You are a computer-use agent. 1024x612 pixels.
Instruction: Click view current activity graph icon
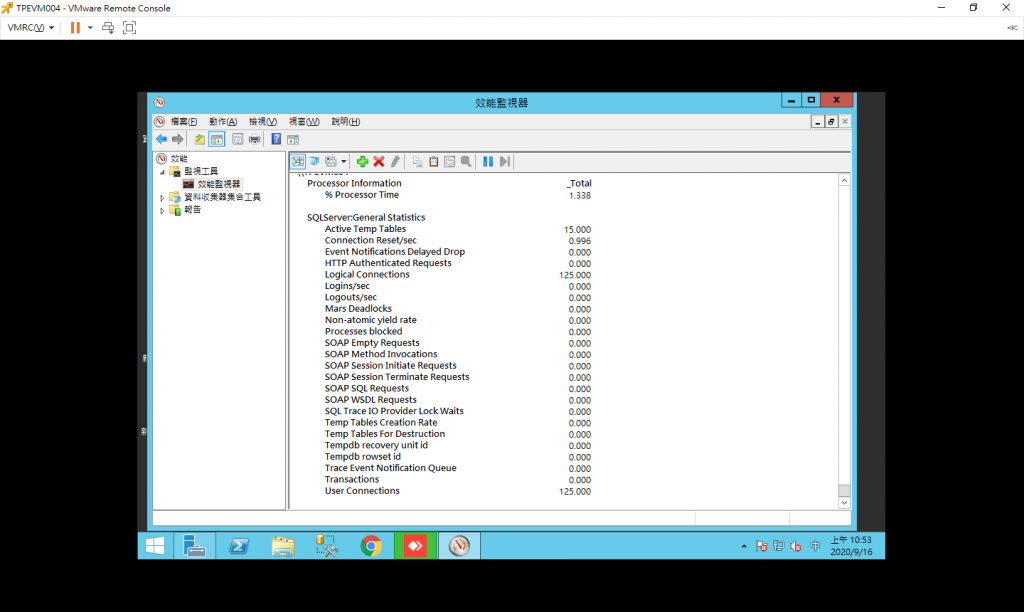coord(298,161)
